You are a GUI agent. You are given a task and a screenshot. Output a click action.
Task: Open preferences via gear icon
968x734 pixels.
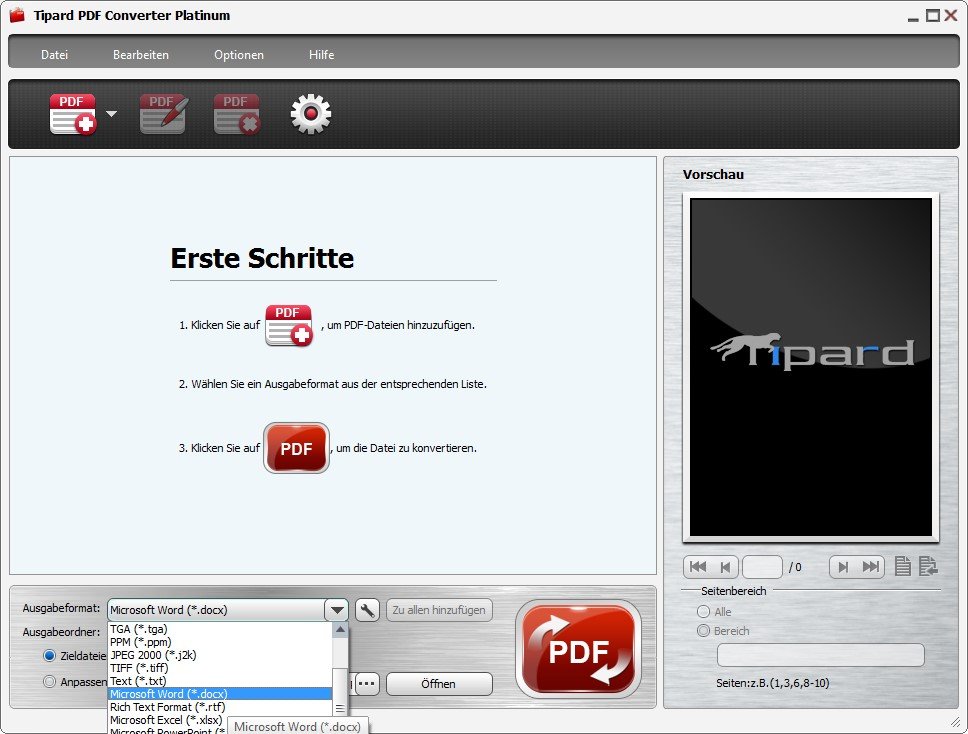pos(311,114)
